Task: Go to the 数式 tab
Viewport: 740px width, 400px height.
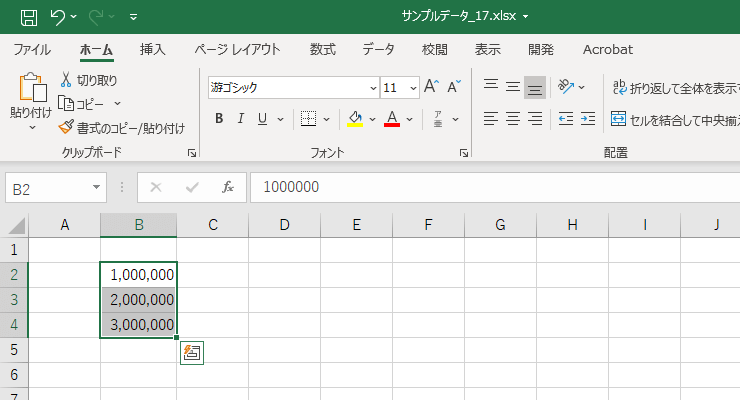Action: [x=323, y=50]
